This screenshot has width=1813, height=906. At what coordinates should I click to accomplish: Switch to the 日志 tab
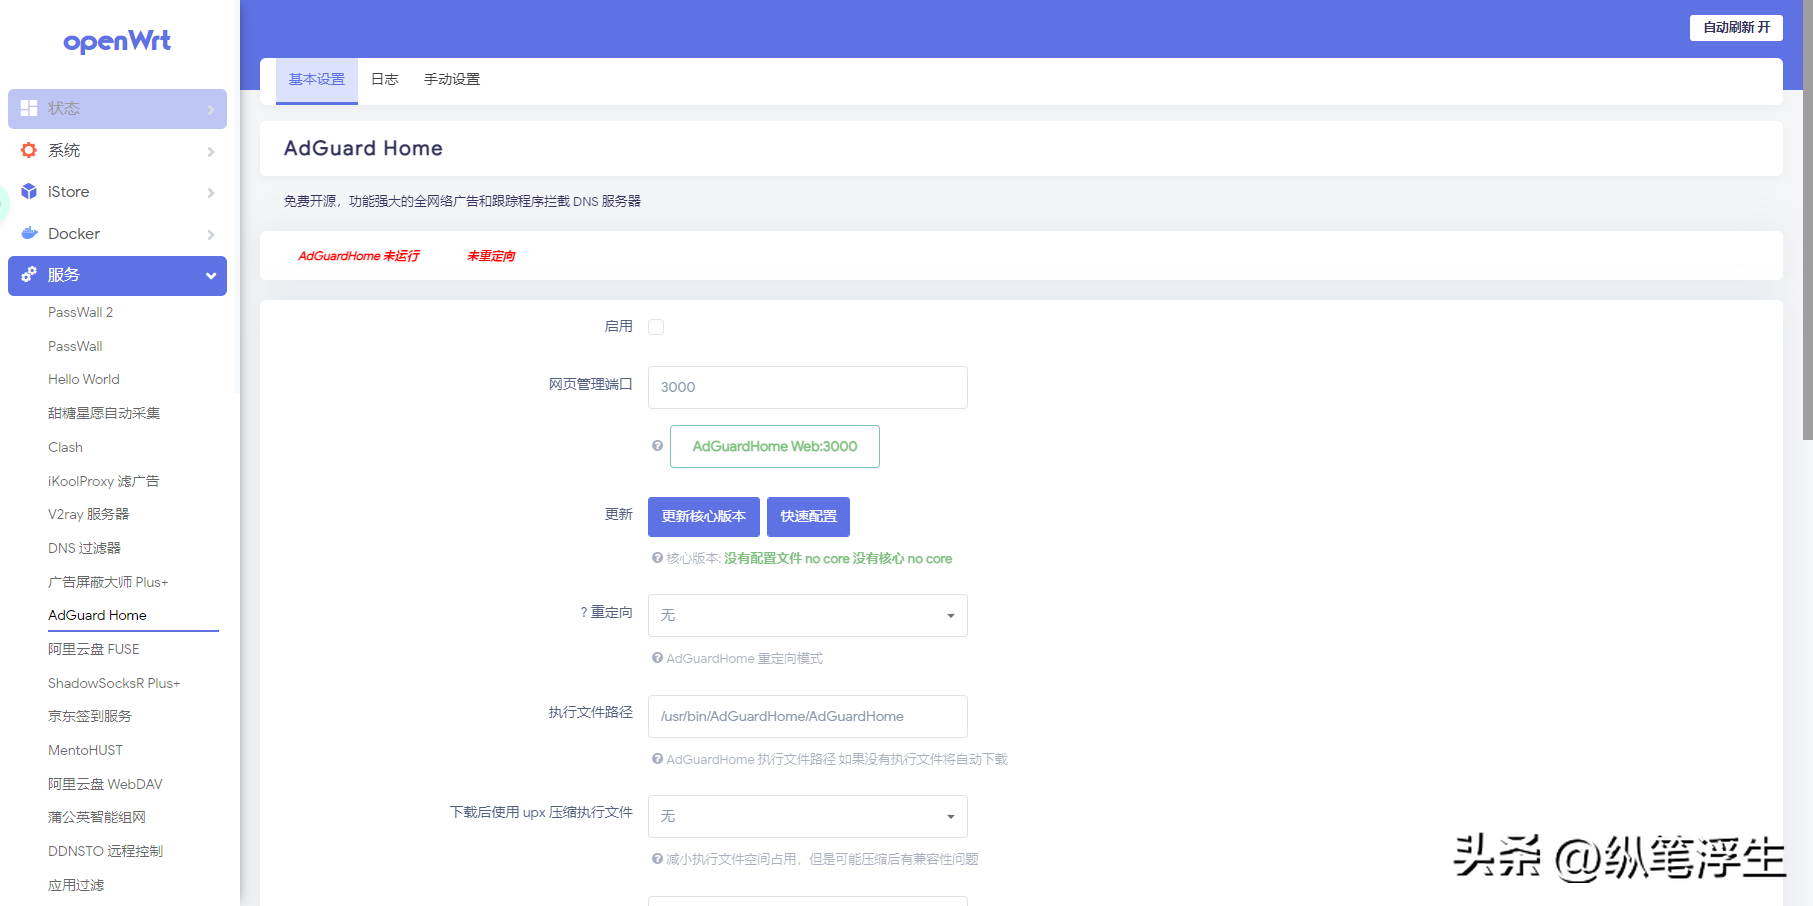tap(385, 80)
